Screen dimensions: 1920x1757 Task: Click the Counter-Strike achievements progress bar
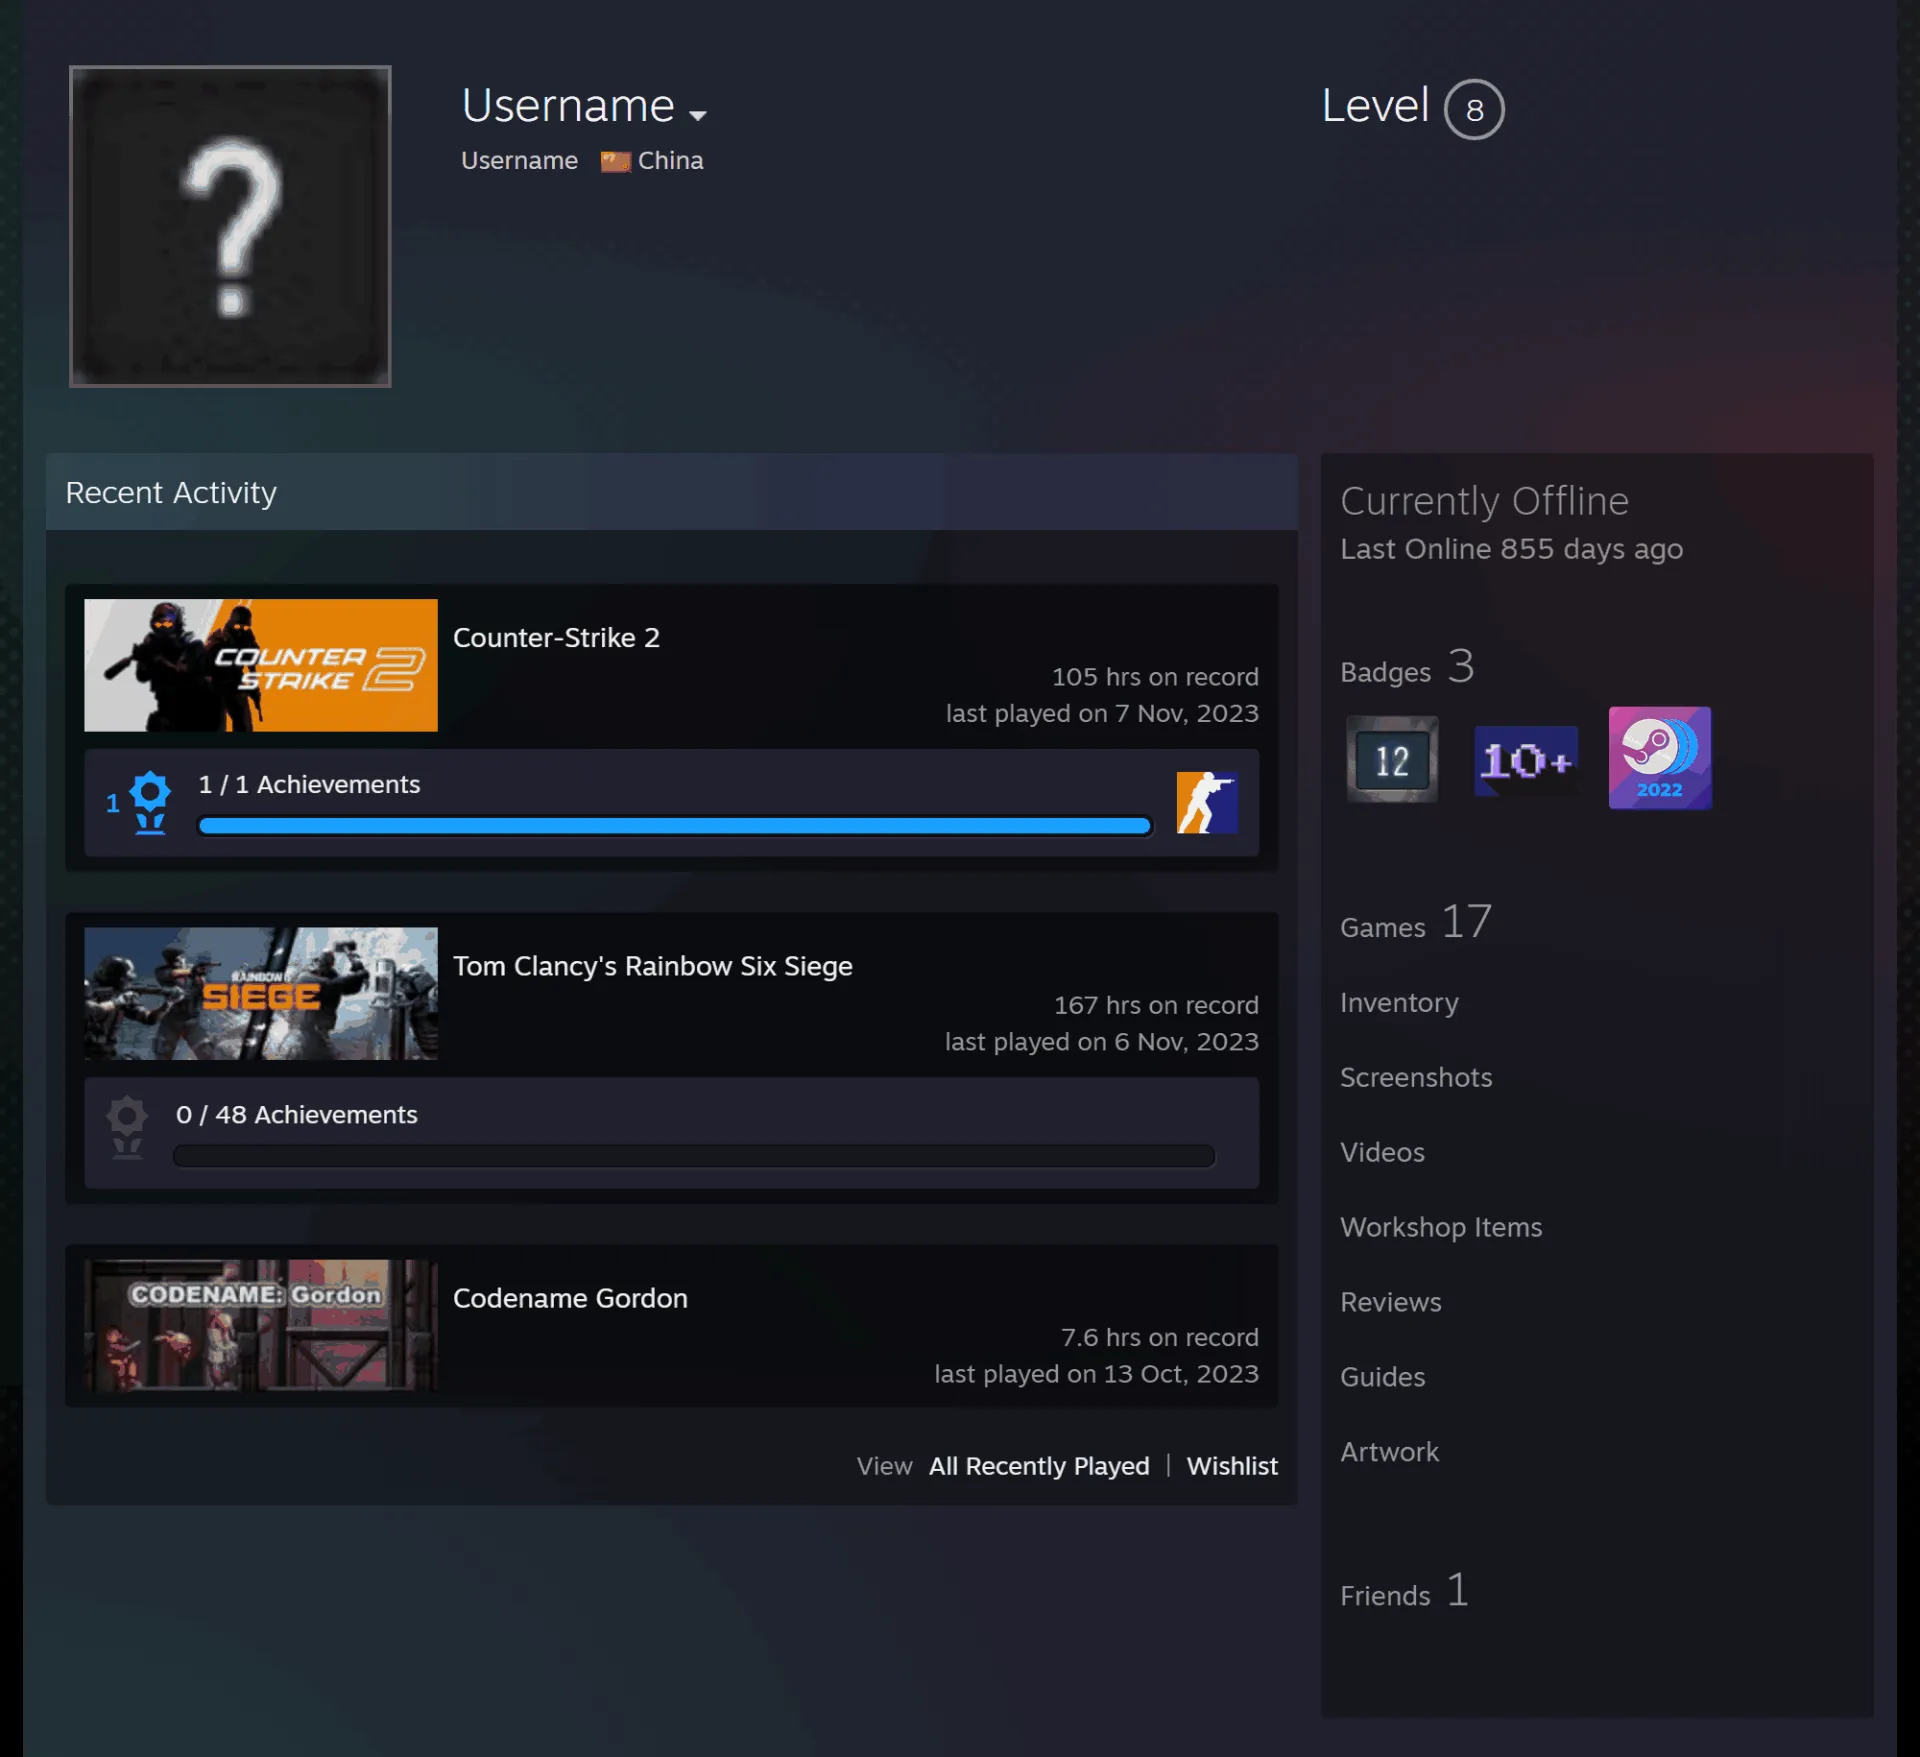click(x=675, y=826)
